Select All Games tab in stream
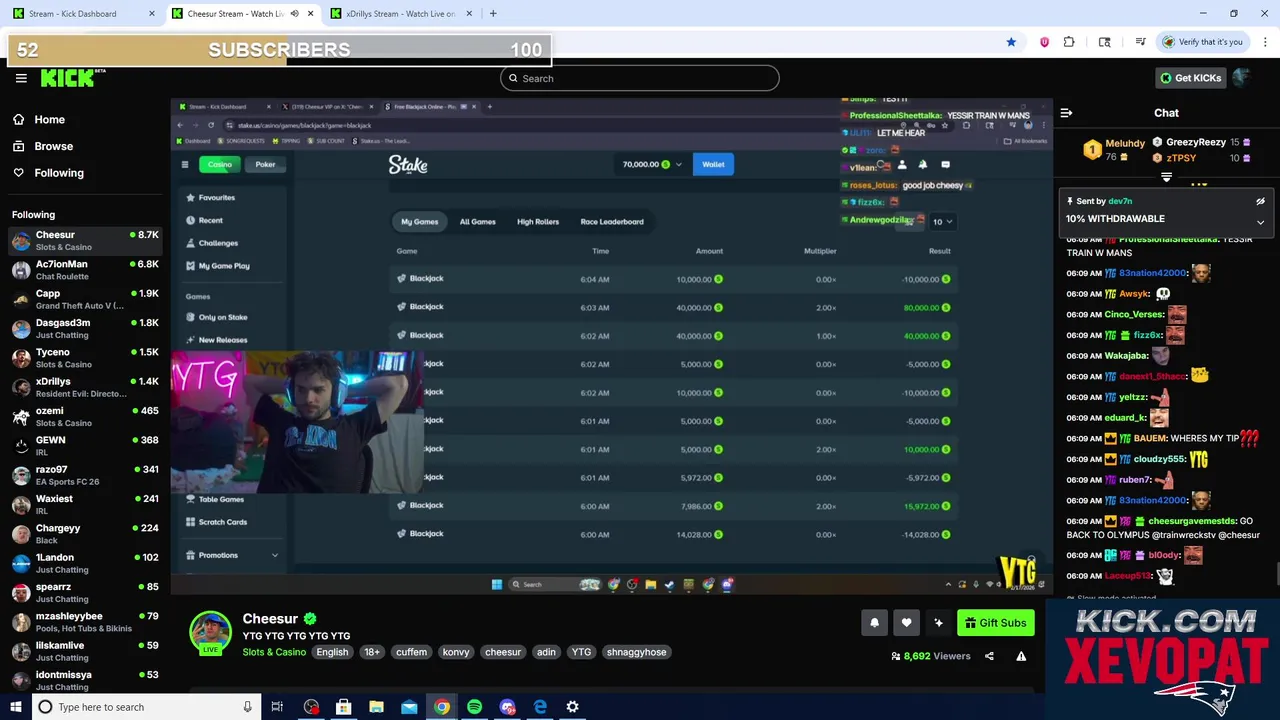This screenshot has width=1280, height=720. [477, 222]
